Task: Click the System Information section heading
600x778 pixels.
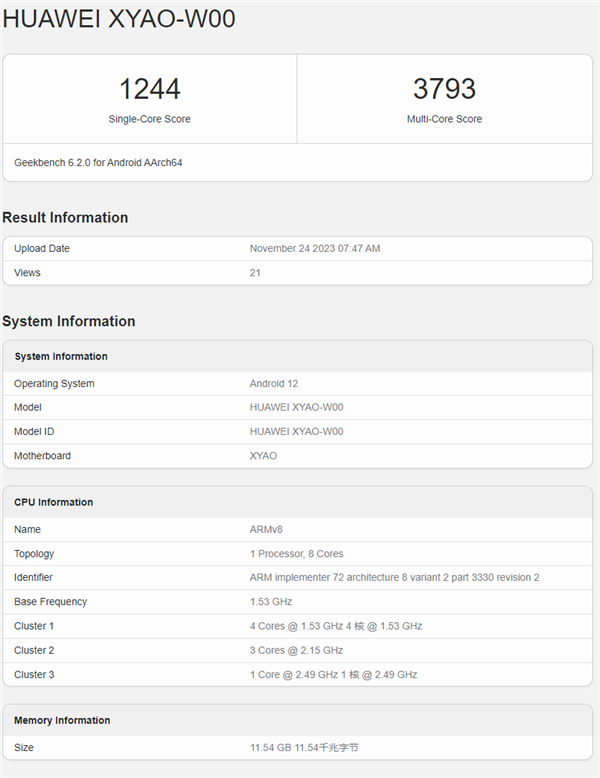Action: [68, 321]
